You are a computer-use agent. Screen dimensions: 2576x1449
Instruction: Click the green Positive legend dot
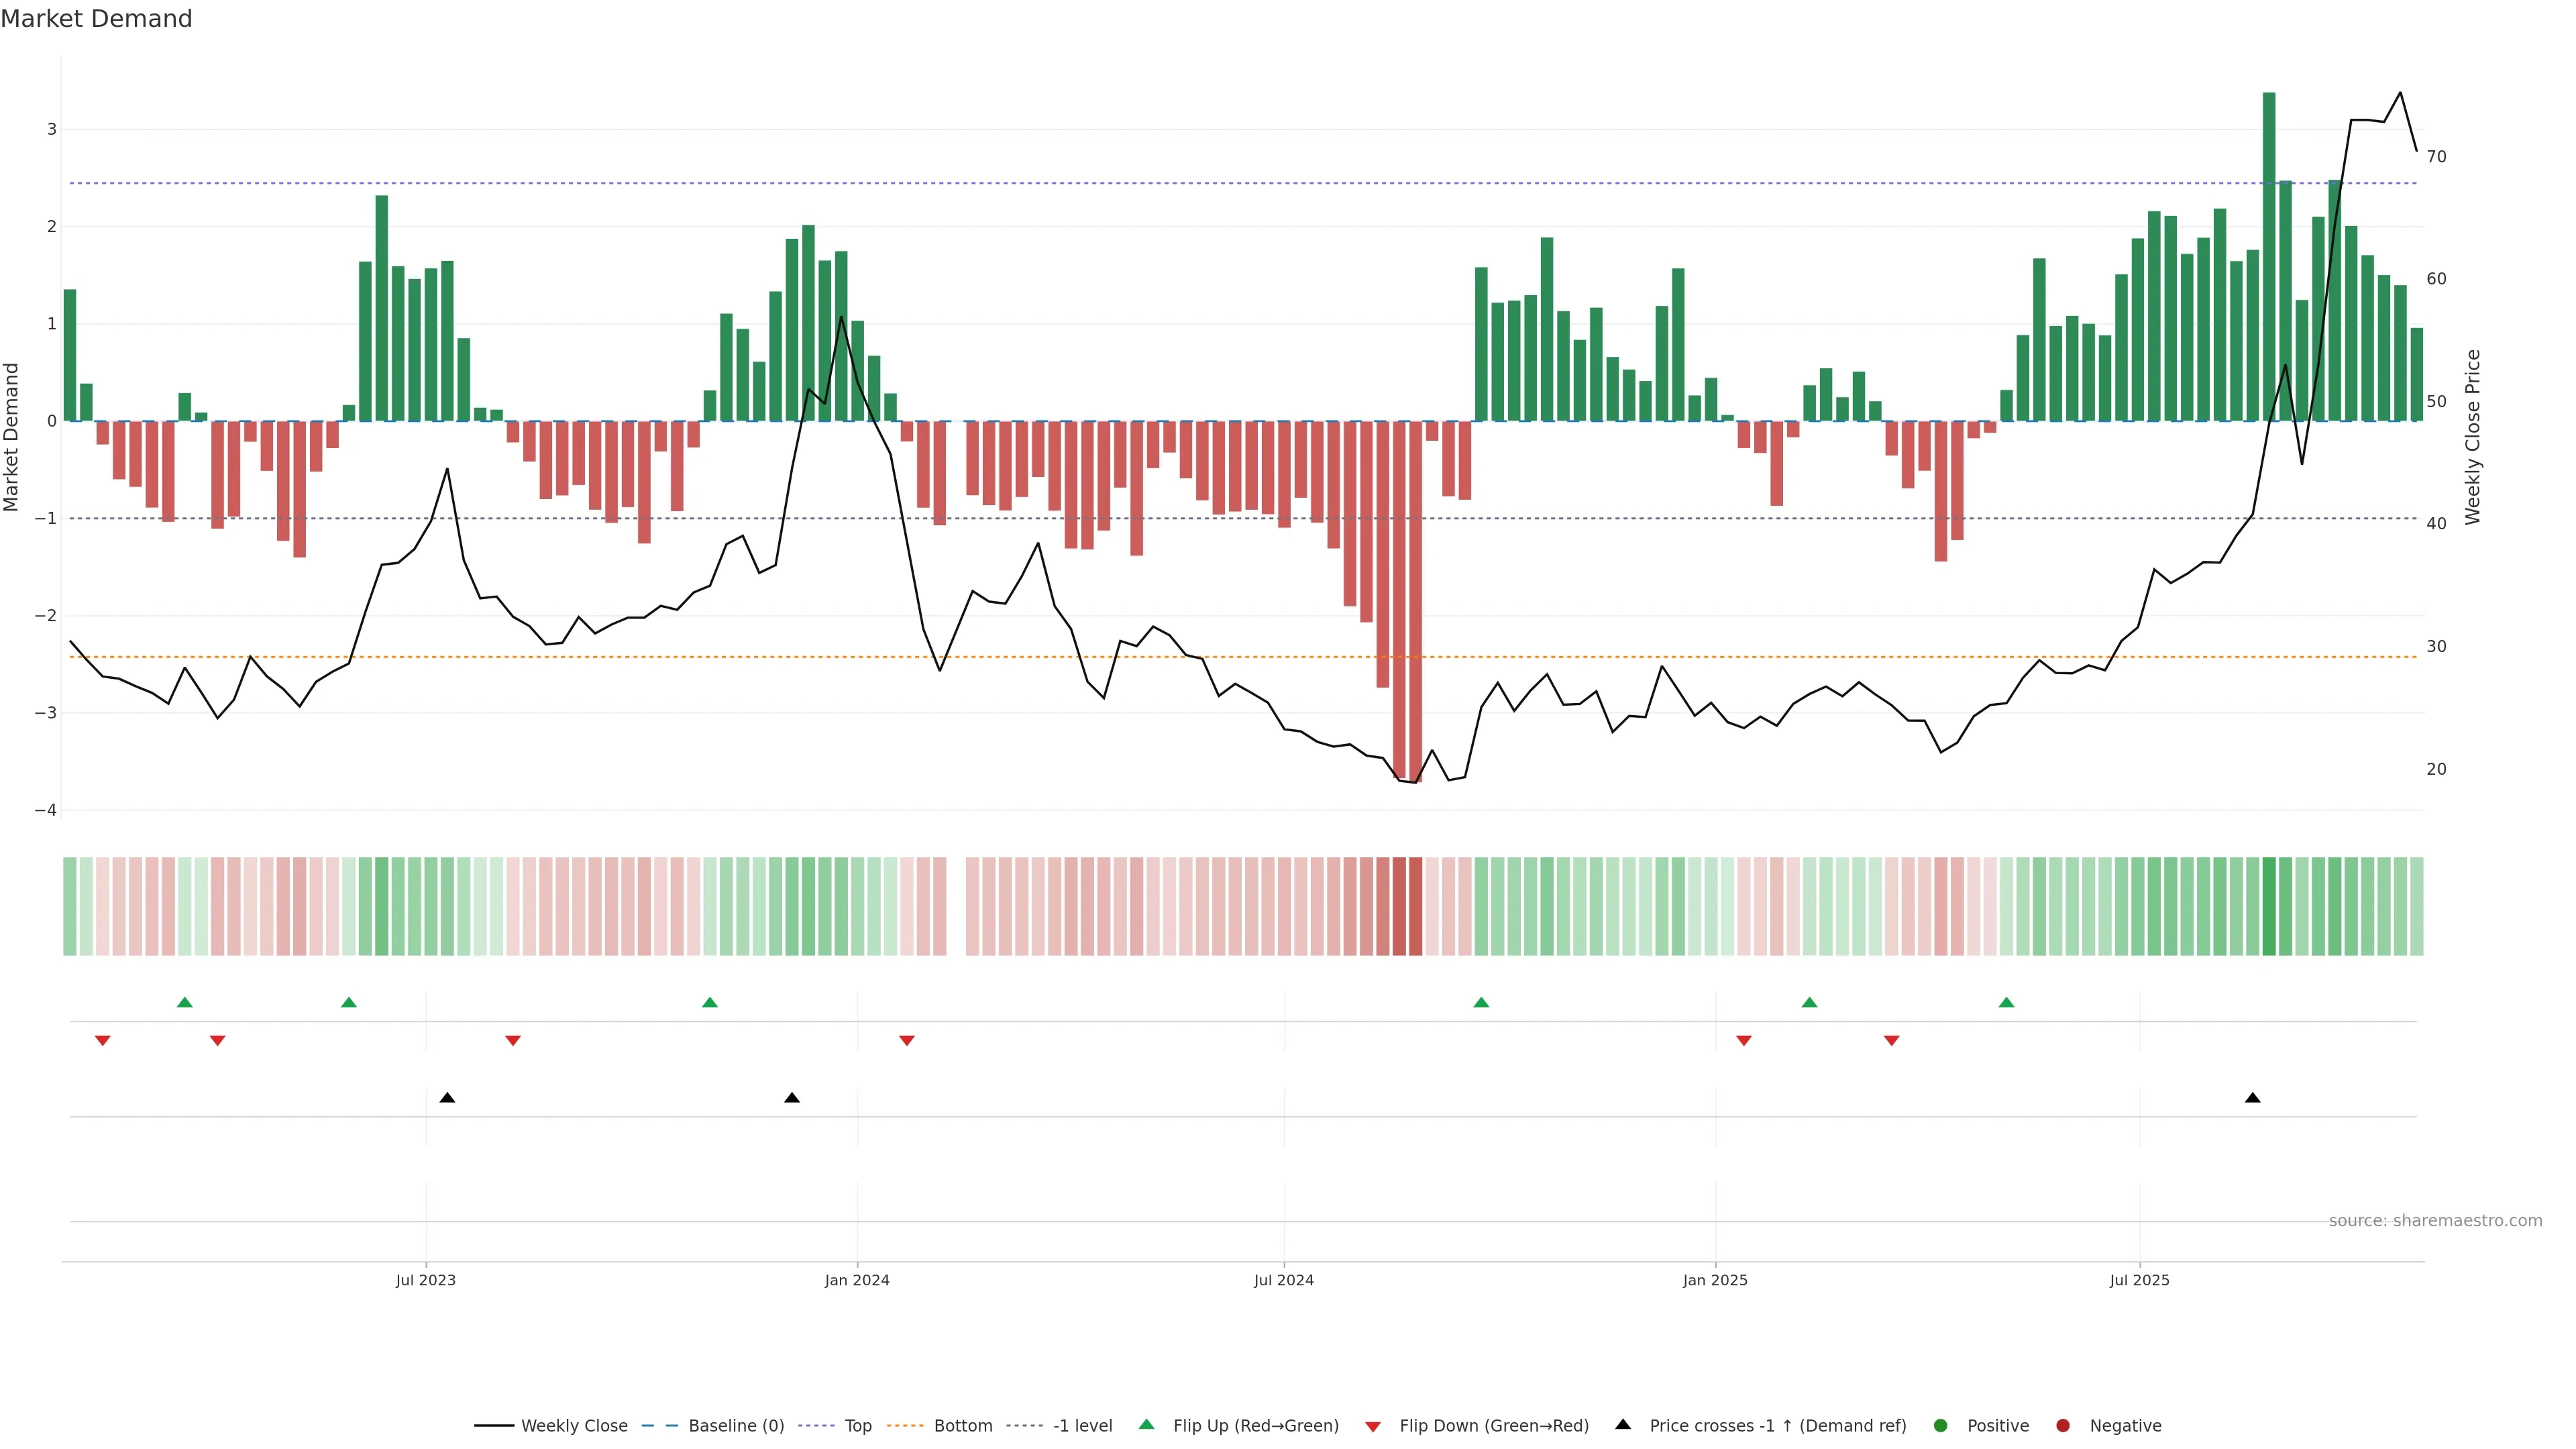[1941, 1426]
